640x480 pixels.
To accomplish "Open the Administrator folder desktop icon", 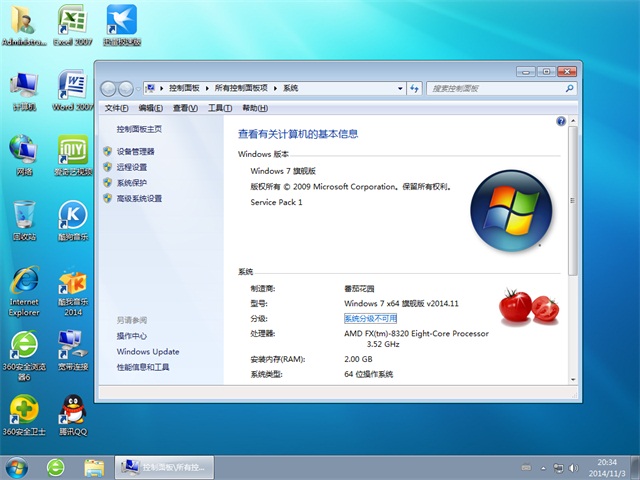I will (24, 25).
